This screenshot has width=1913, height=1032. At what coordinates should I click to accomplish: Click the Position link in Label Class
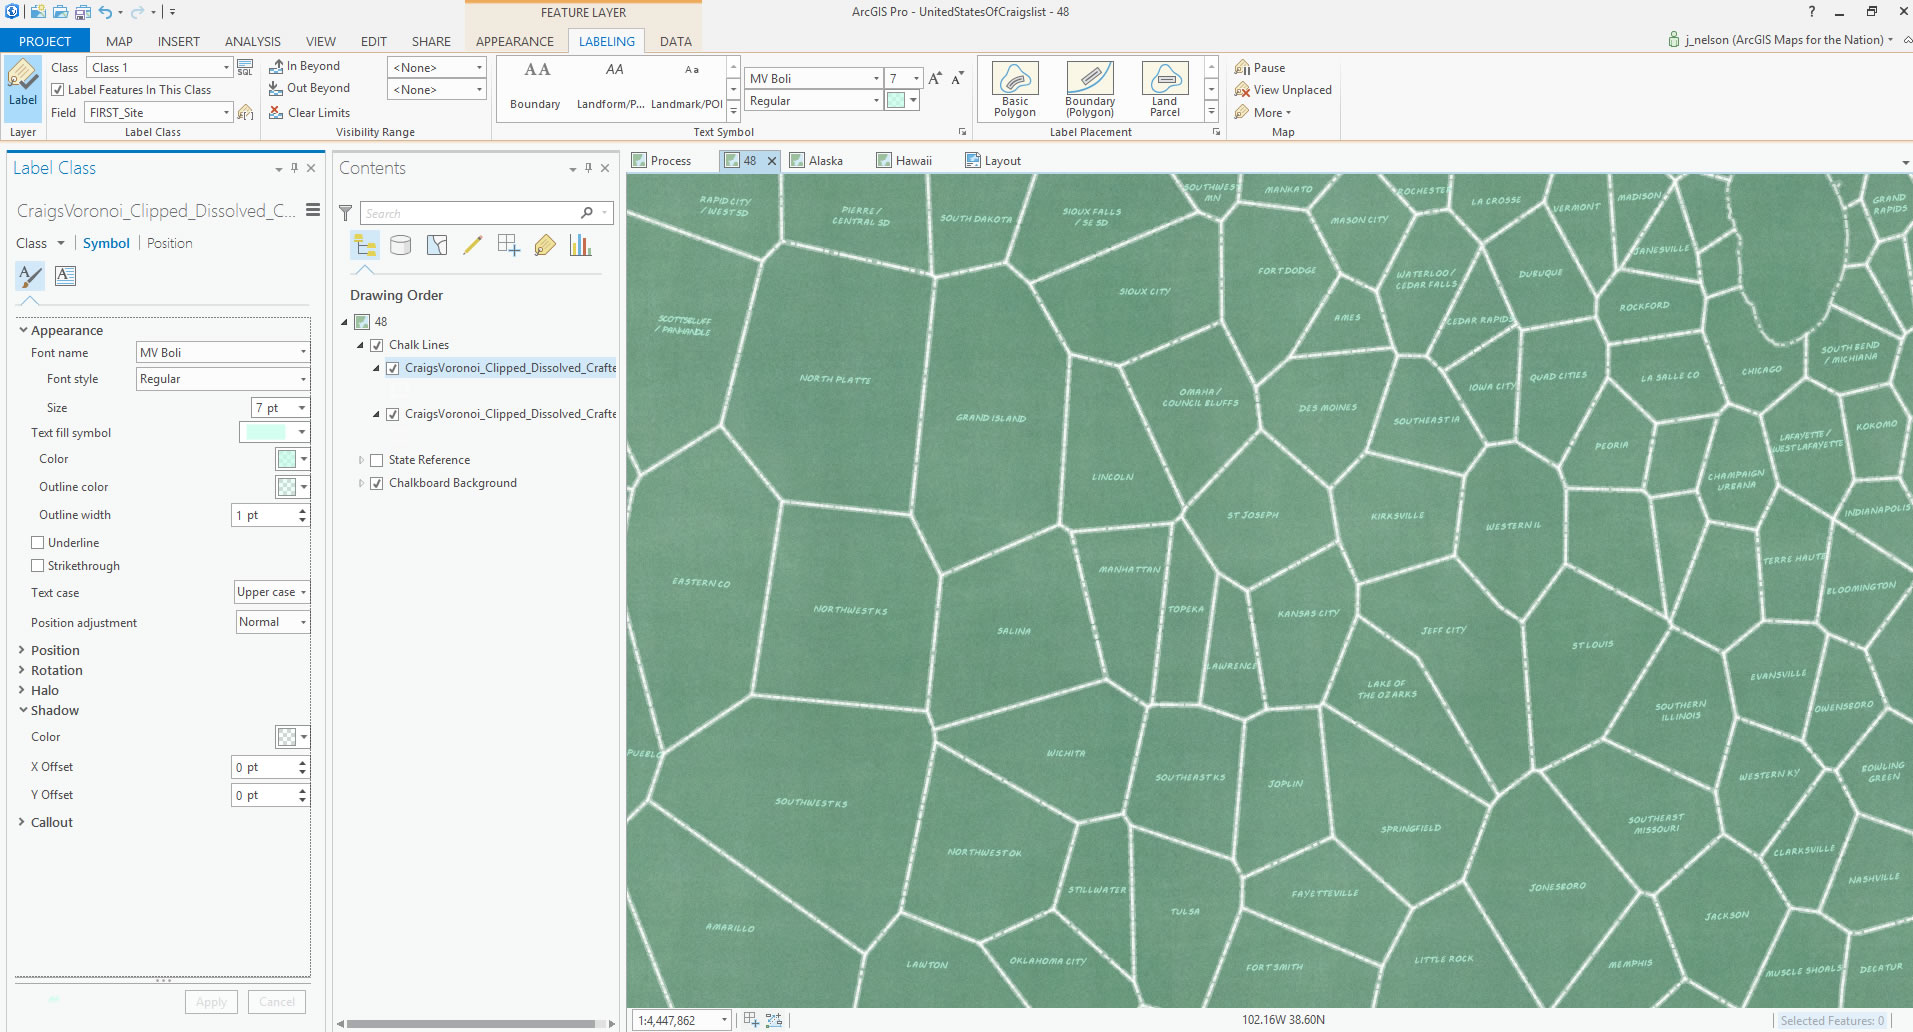click(x=169, y=243)
